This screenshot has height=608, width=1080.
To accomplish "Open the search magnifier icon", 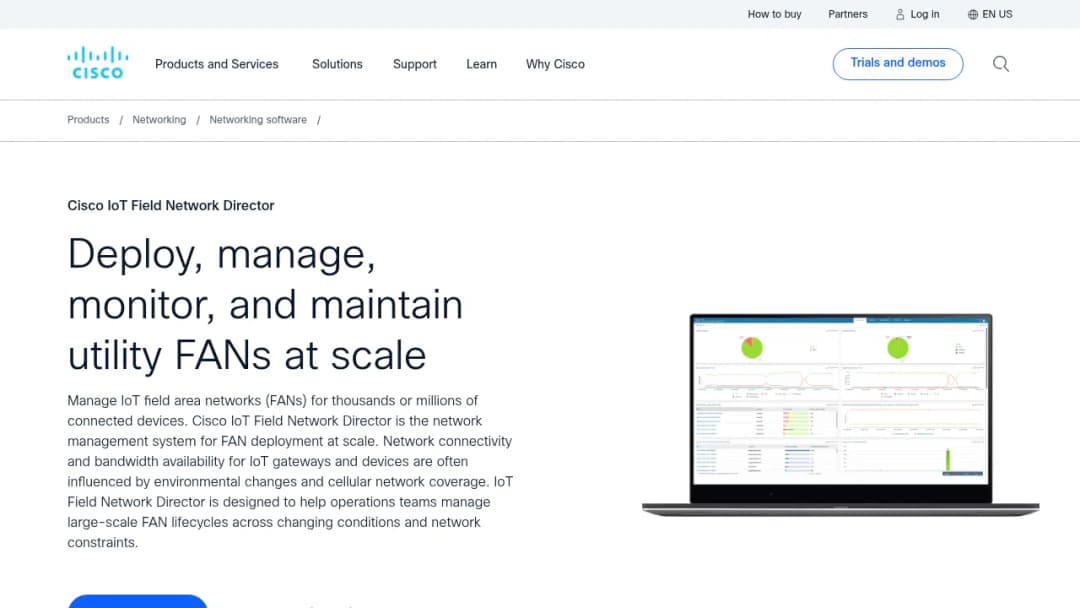I will point(1001,64).
